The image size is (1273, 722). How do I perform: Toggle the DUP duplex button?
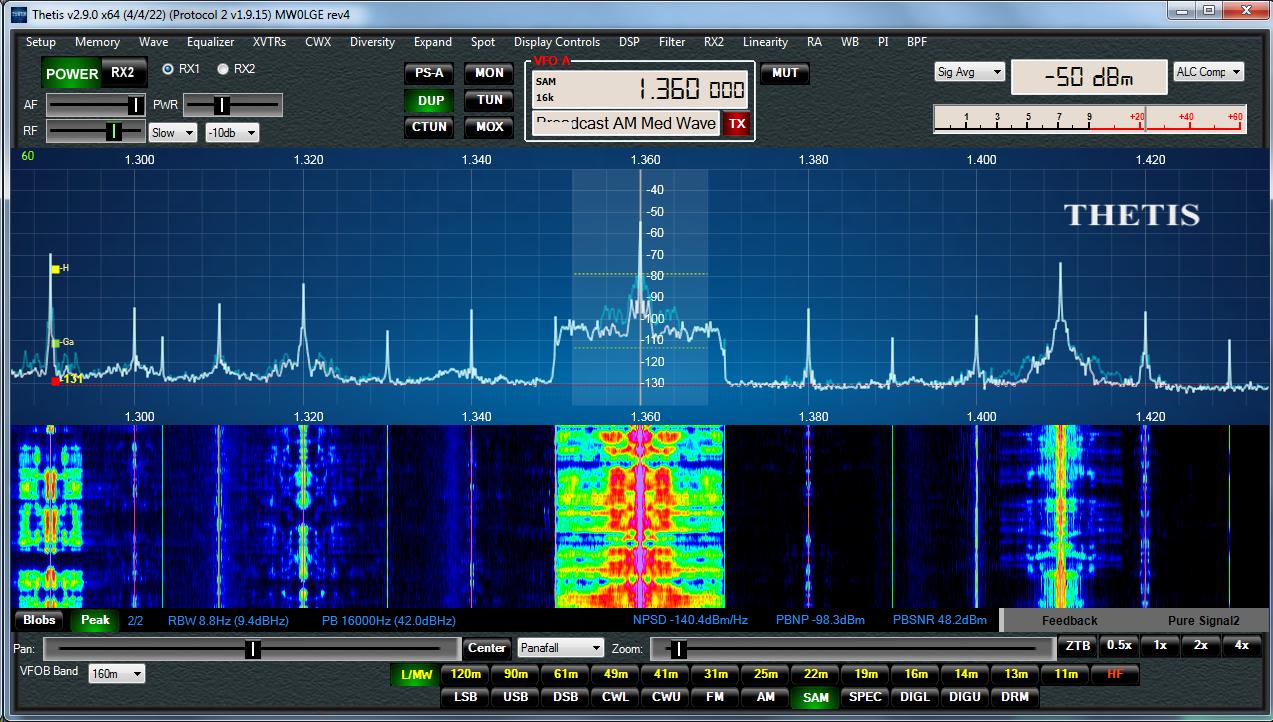[x=431, y=100]
